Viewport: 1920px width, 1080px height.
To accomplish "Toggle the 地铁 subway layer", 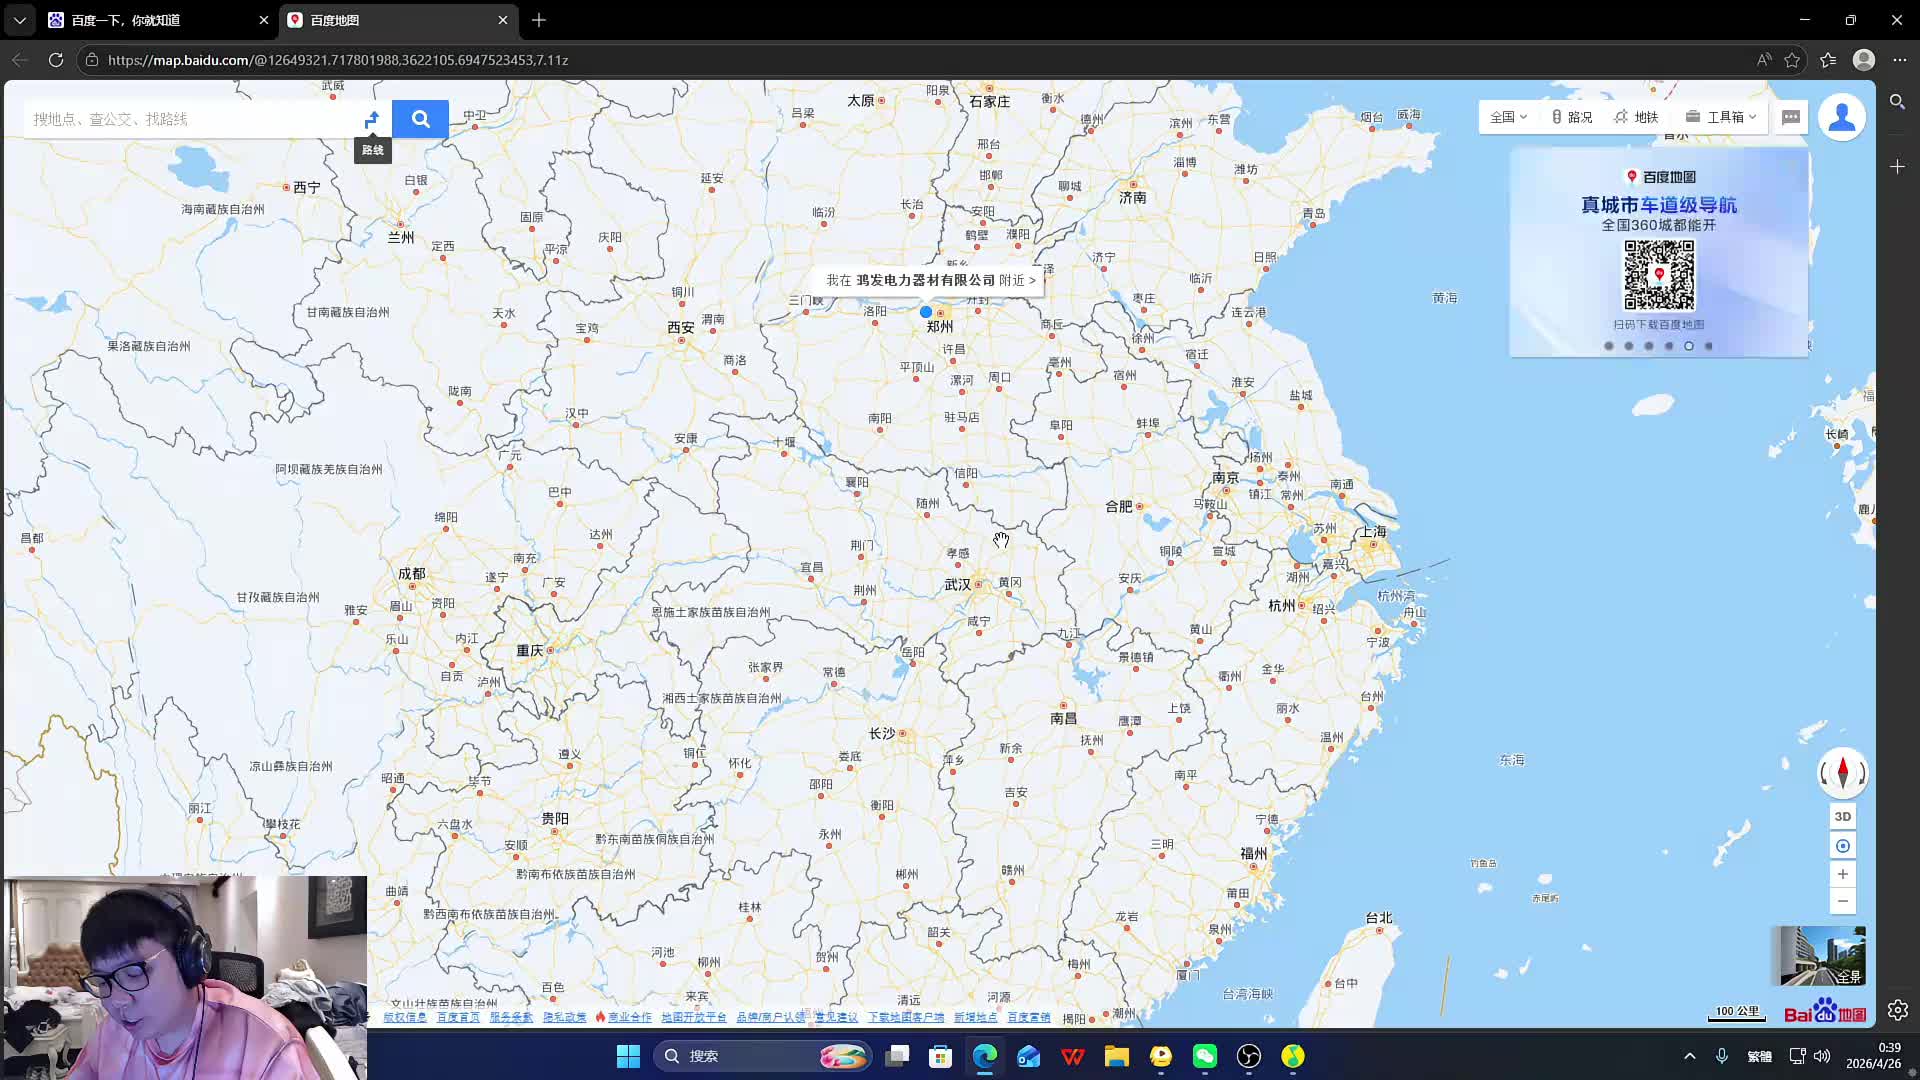I will click(1637, 117).
